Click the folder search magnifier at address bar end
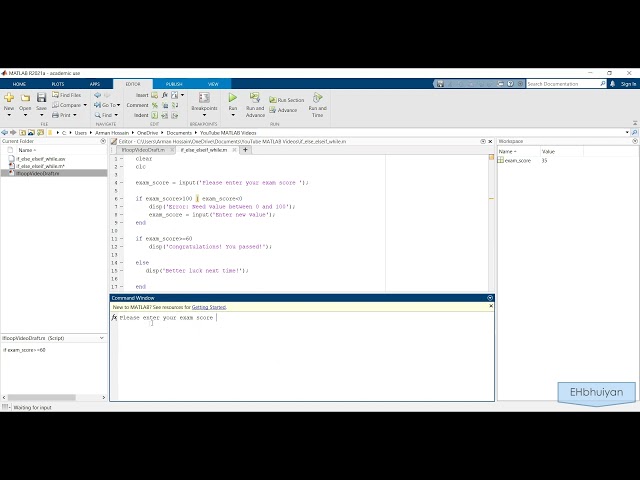The height and width of the screenshot is (480, 640). (634, 133)
